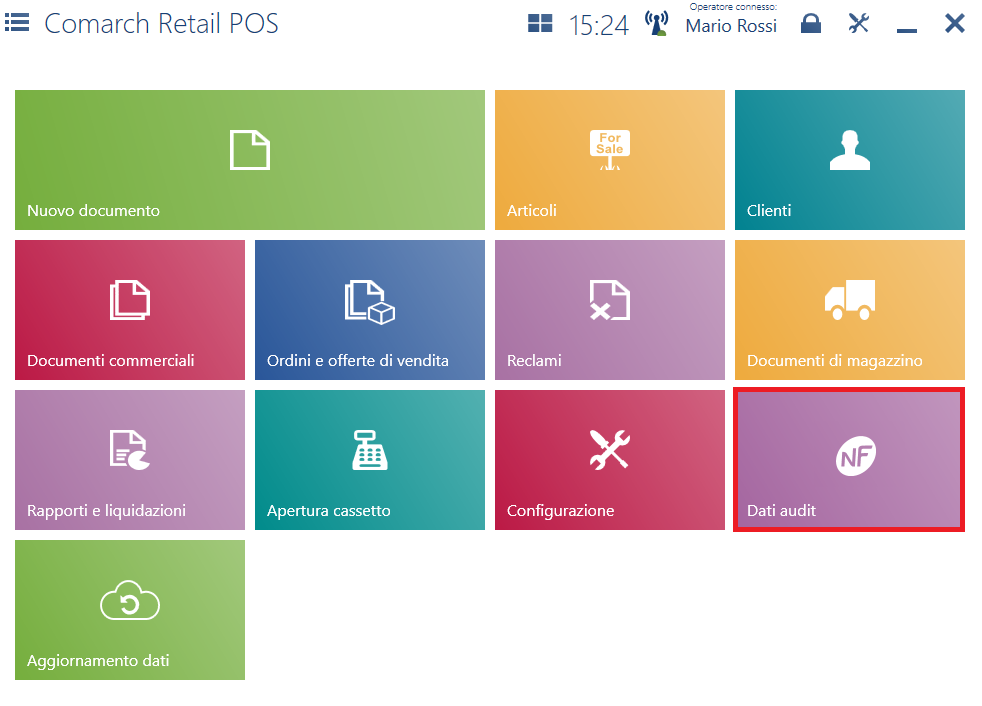Open tools via wrench screwdriver icon
This screenshot has width=982, height=706.
859,23
